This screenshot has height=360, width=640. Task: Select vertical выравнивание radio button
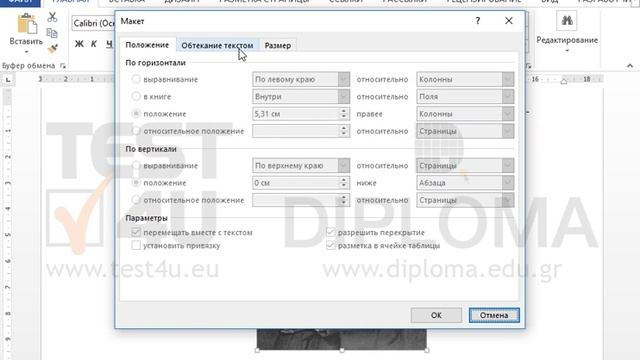click(136, 165)
